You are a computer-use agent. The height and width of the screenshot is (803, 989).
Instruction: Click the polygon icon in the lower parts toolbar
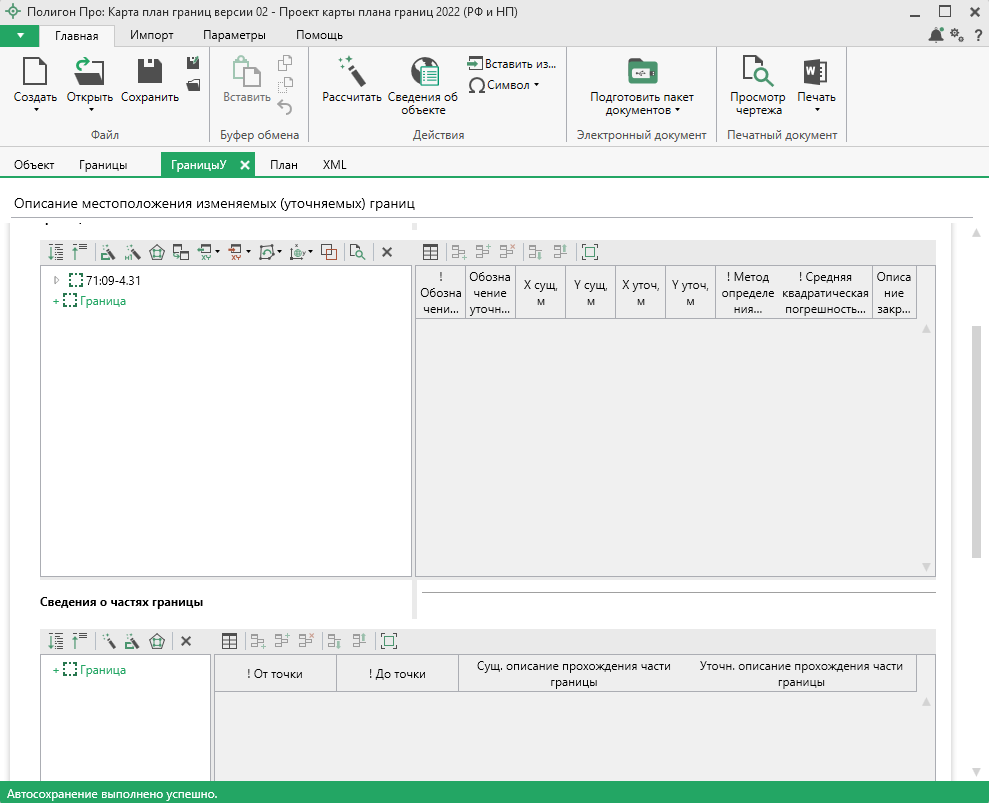pyautogui.click(x=157, y=641)
